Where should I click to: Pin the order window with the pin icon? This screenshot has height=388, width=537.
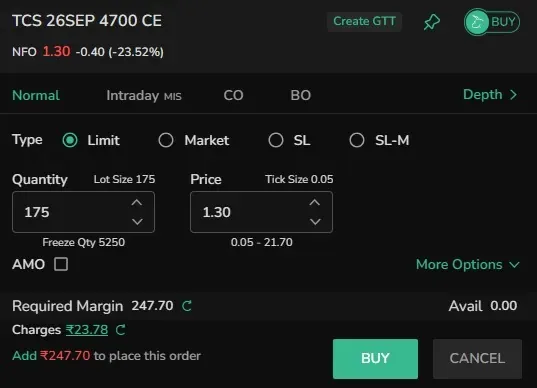432,22
